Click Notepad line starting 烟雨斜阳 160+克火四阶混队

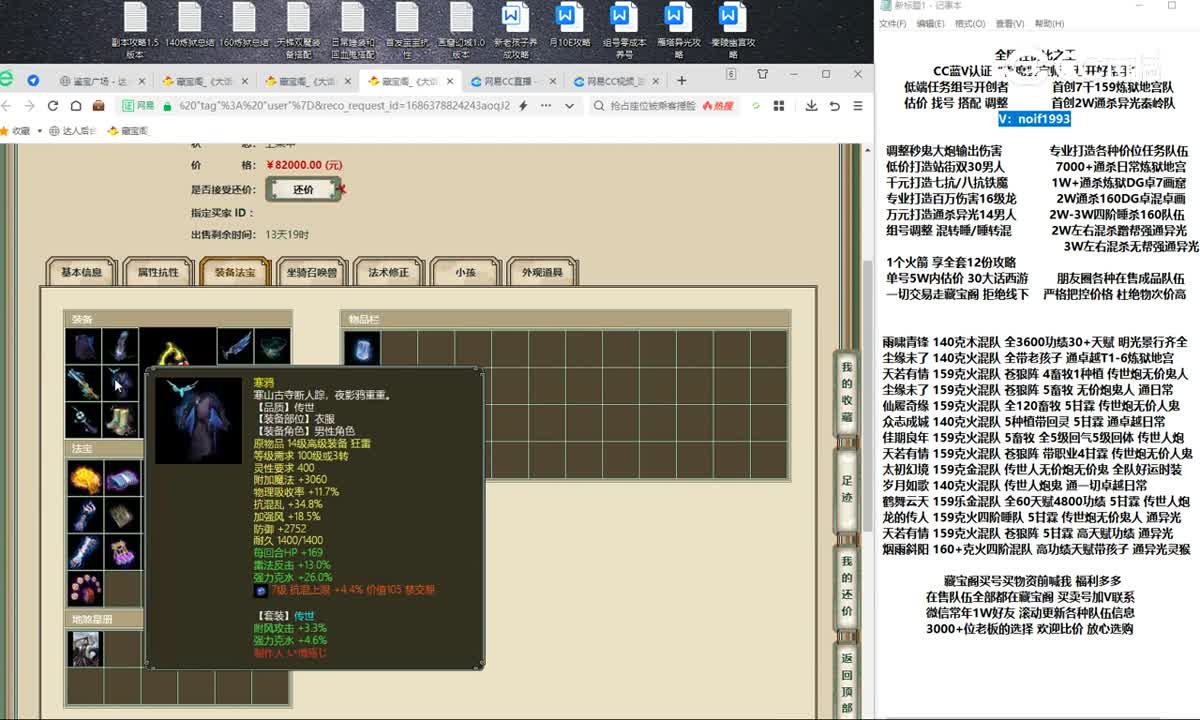[x=1036, y=550]
